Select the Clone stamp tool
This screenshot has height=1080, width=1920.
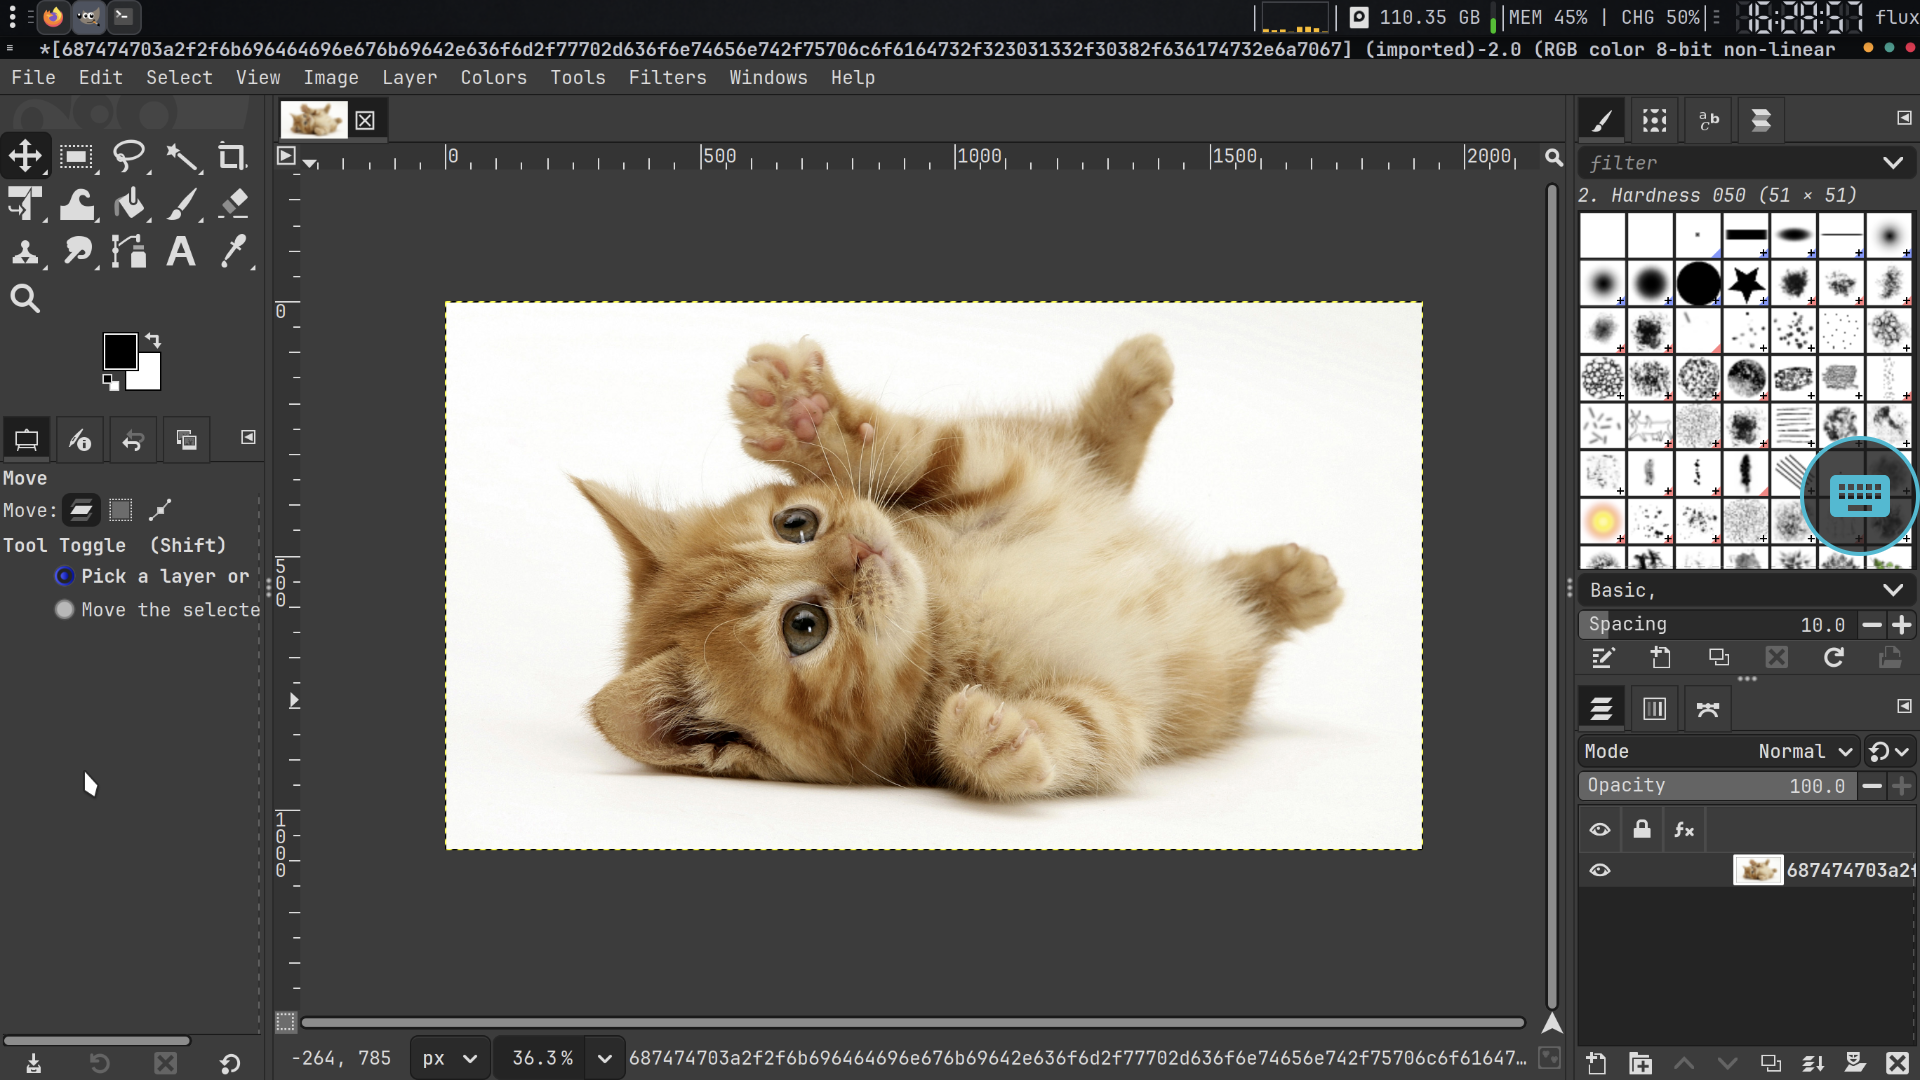25,251
